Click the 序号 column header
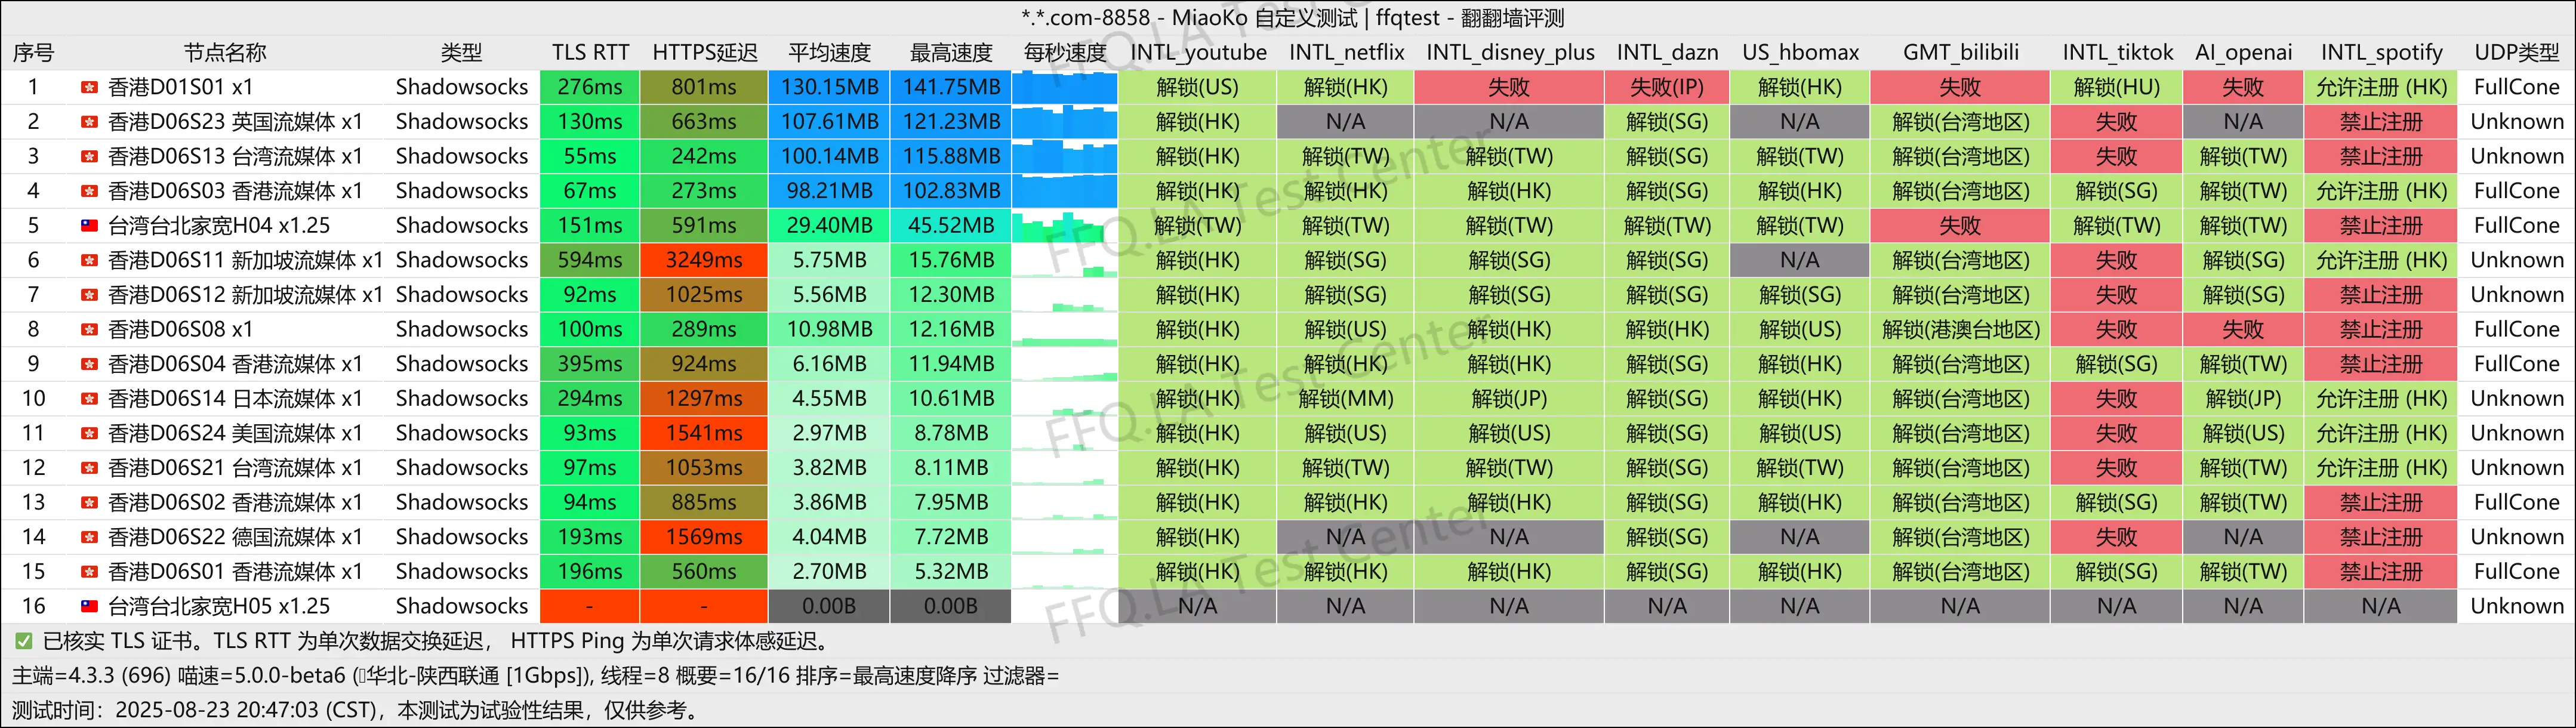2576x728 pixels. pyautogui.click(x=33, y=53)
